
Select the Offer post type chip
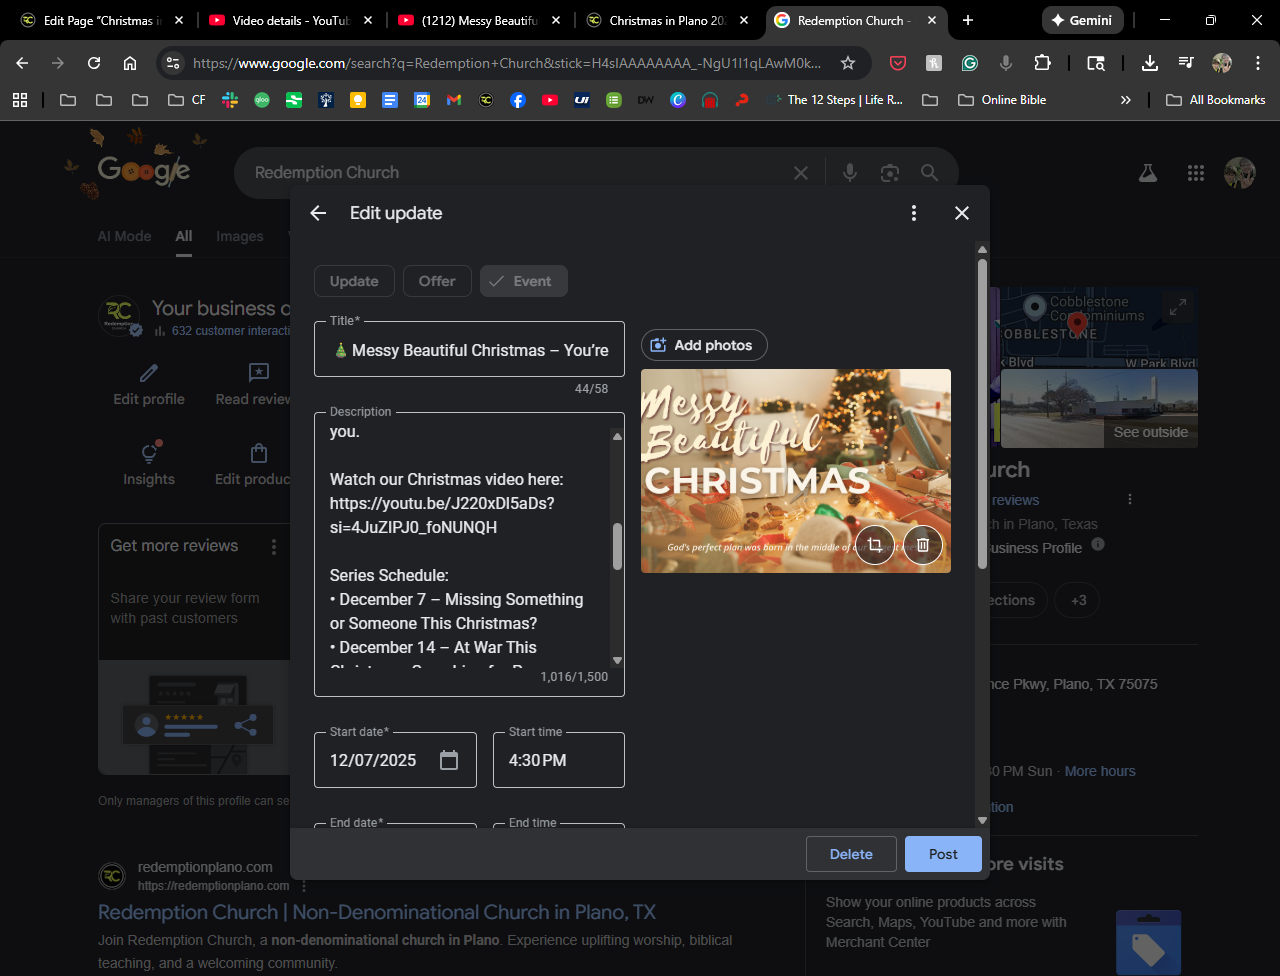[437, 281]
